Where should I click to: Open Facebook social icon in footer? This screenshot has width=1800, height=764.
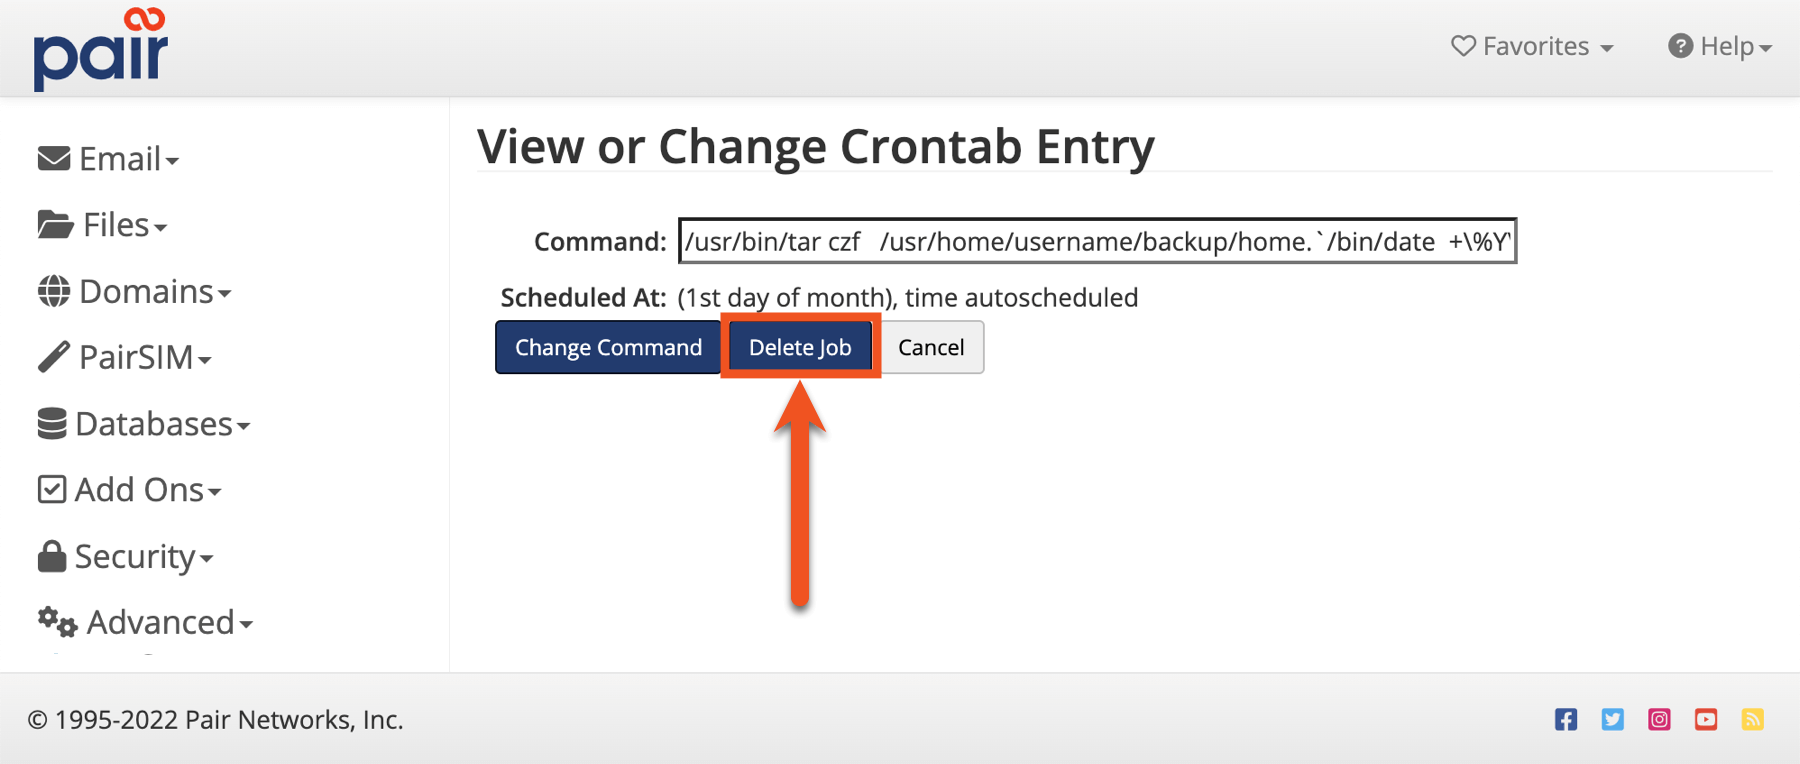[1566, 719]
